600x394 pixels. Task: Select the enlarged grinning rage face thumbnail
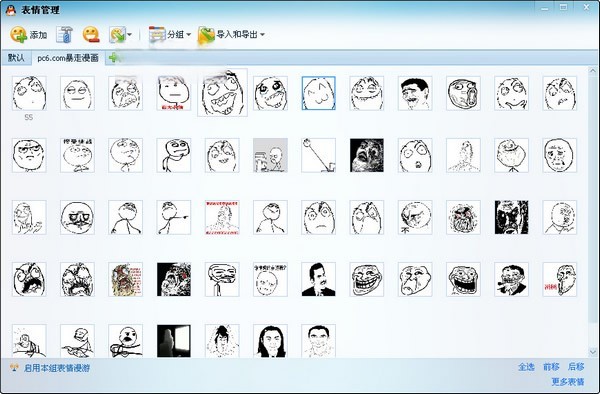[222, 92]
